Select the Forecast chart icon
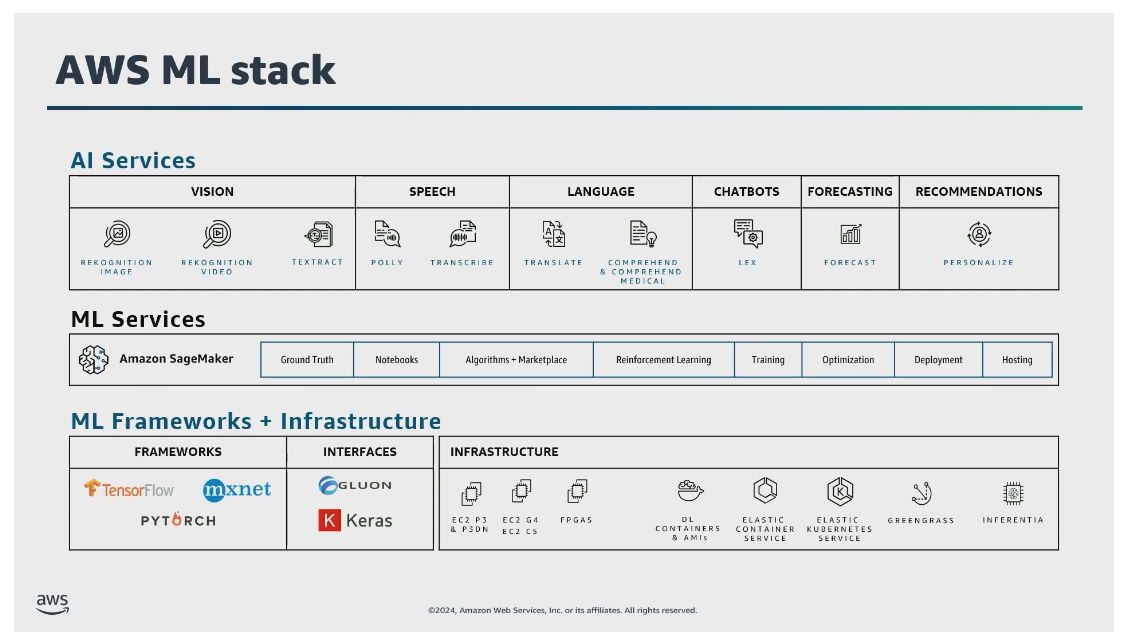This screenshot has width=1125, height=641. [x=850, y=234]
